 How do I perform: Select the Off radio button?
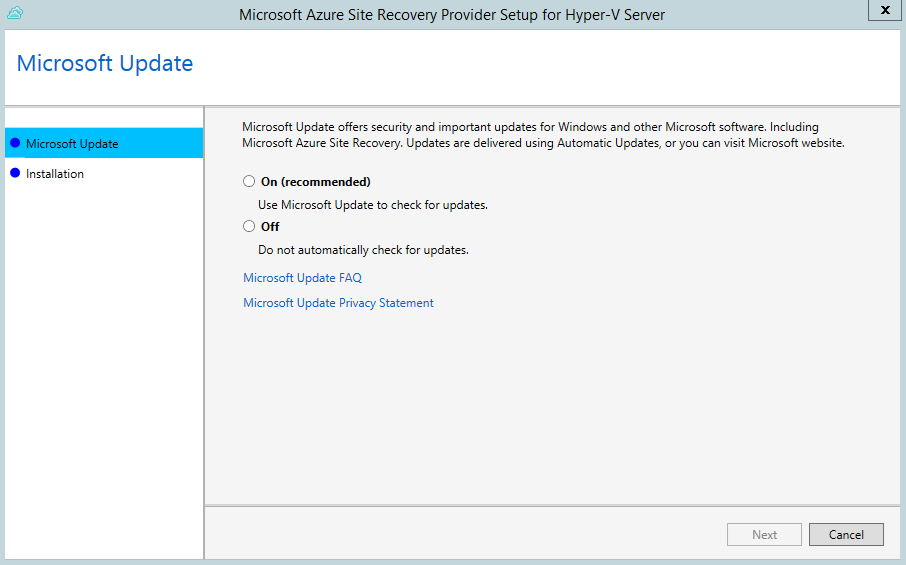[x=249, y=226]
